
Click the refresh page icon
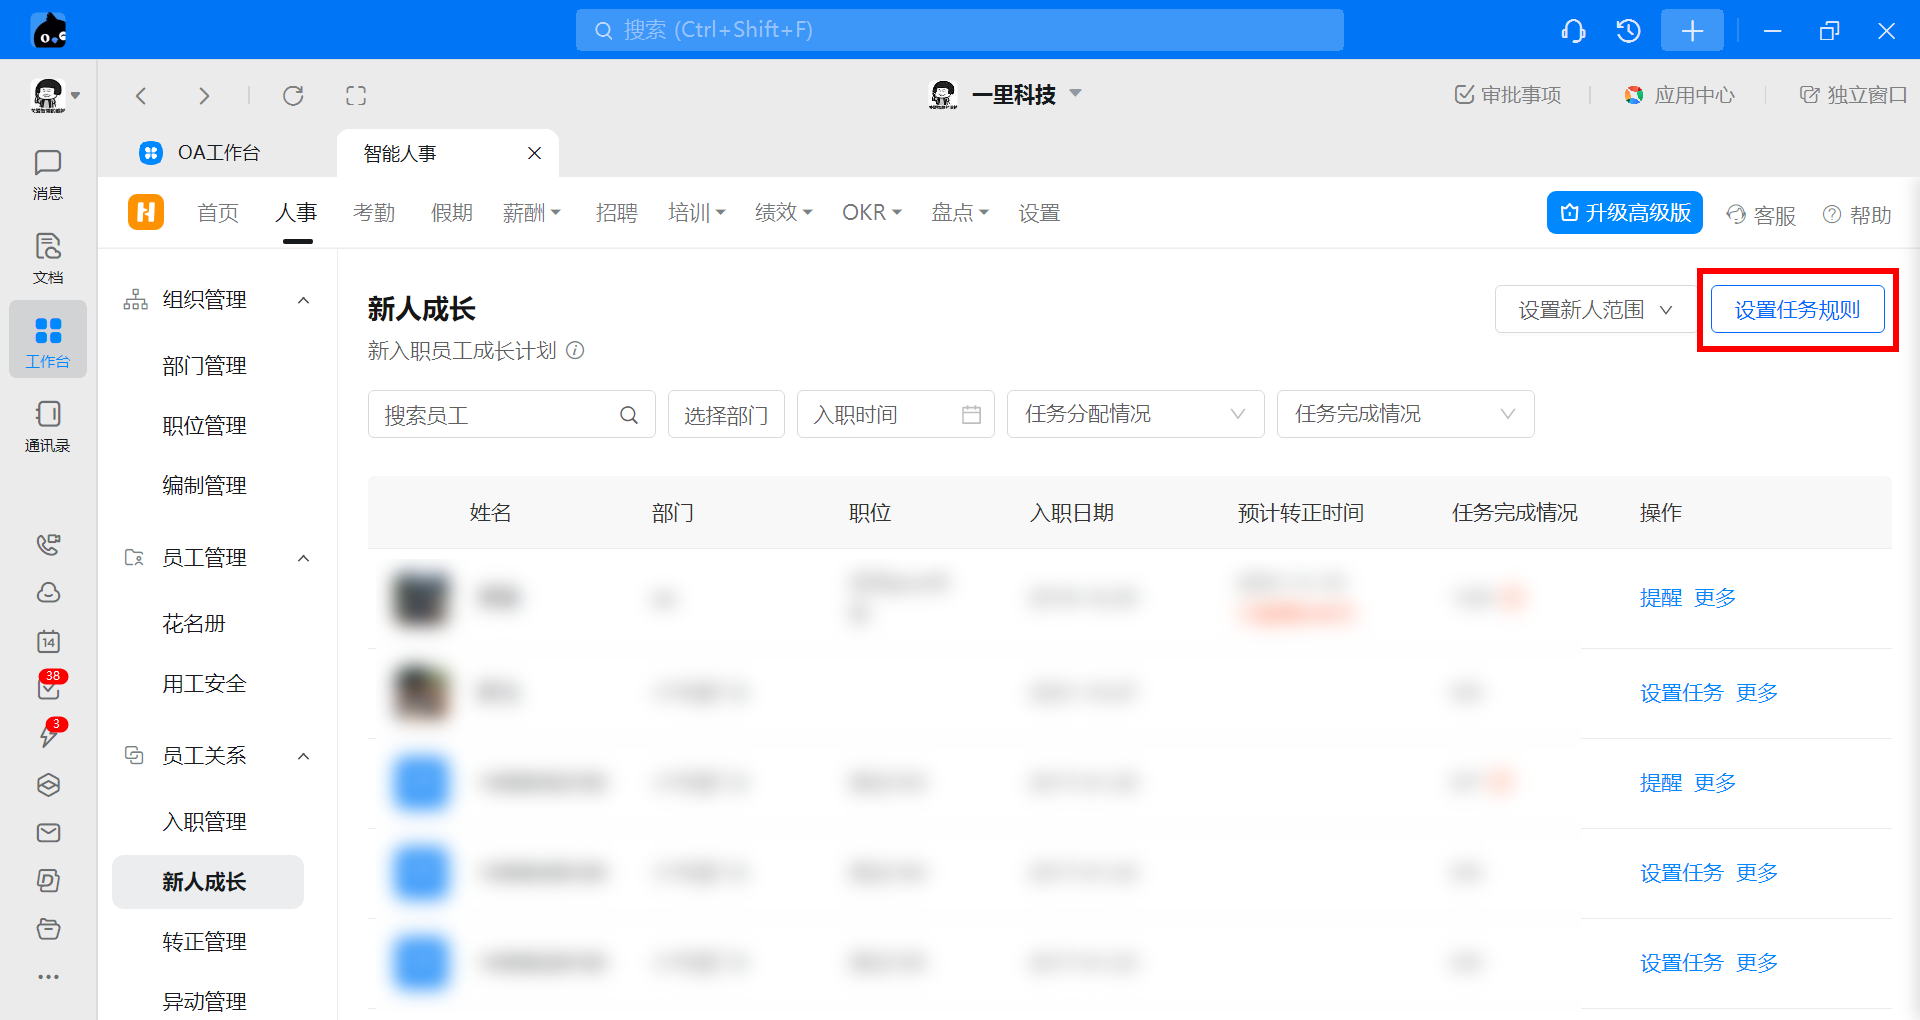(293, 96)
